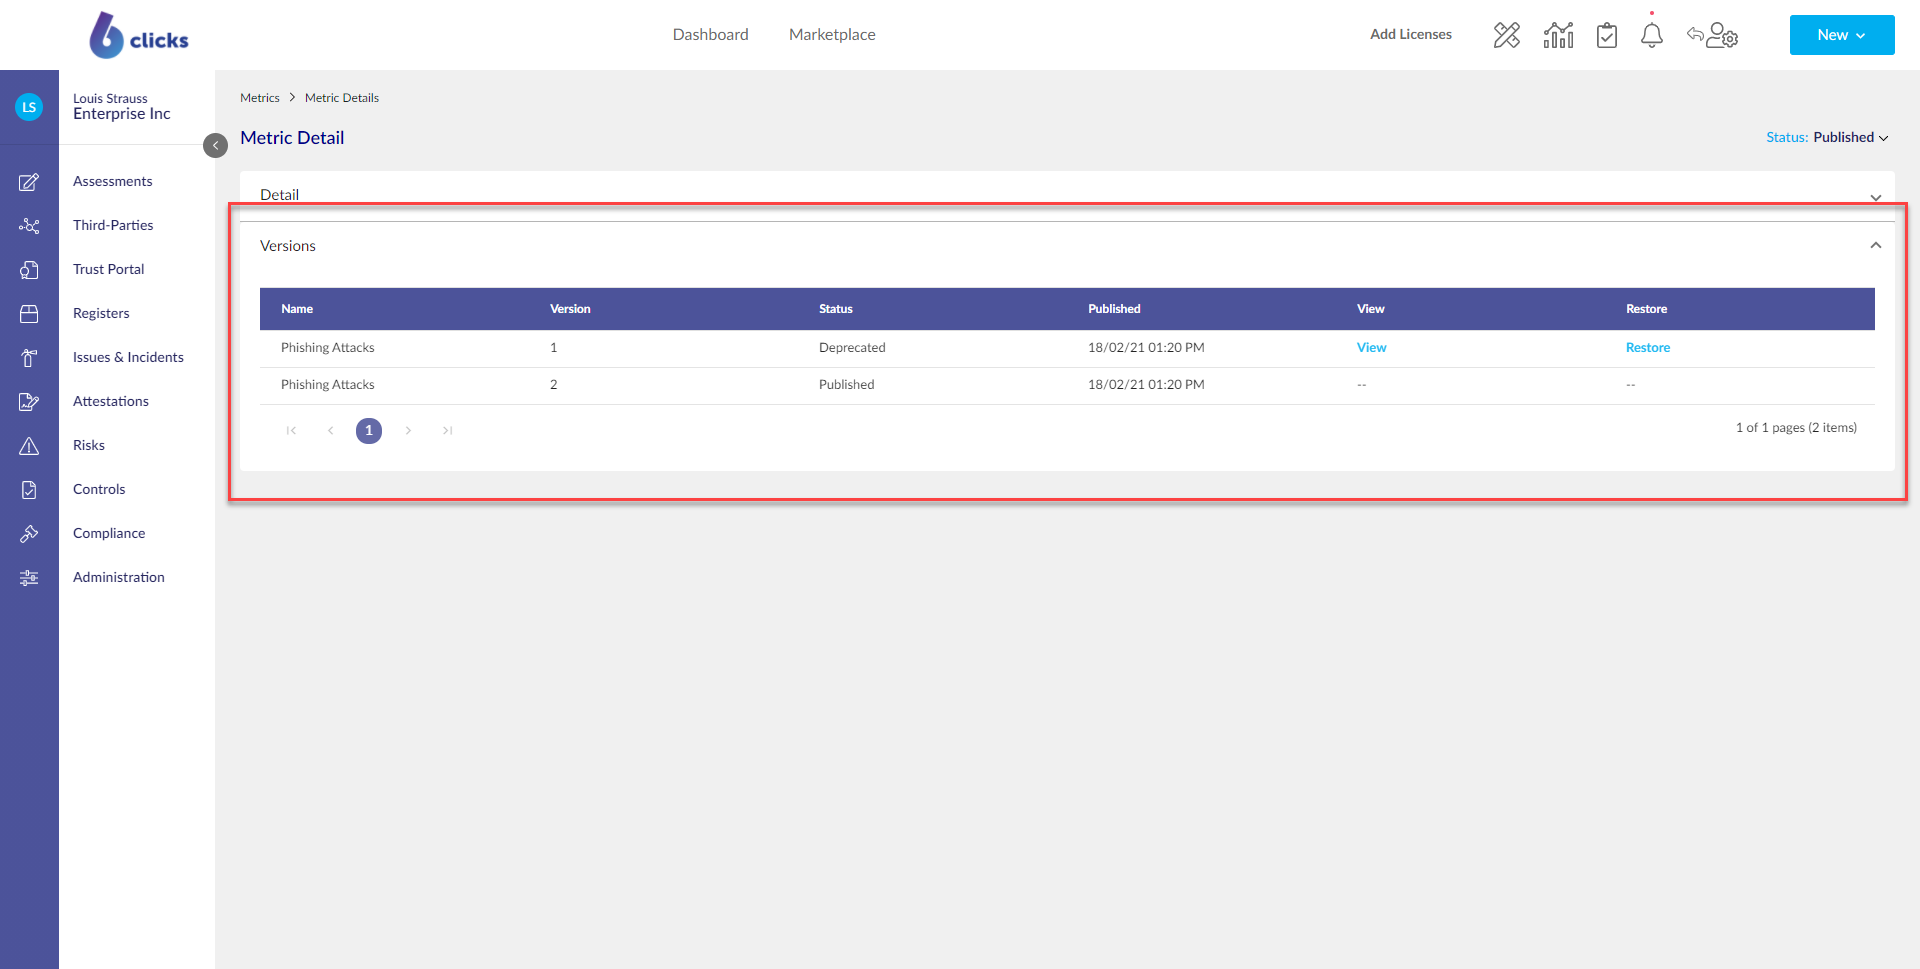Image resolution: width=1920 pixels, height=969 pixels.
Task: Open Trust Portal menu item
Action: click(109, 270)
